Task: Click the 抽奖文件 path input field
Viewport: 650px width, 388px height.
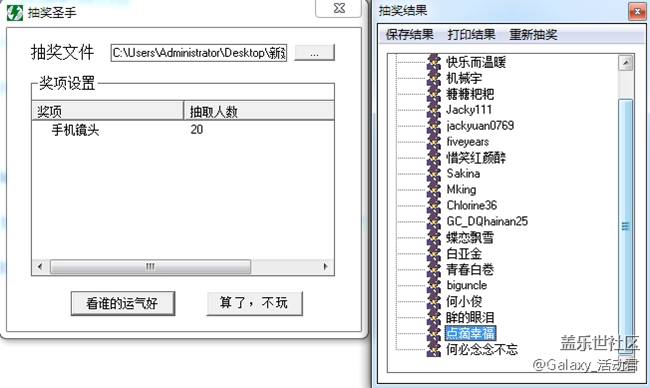Action: pos(199,53)
